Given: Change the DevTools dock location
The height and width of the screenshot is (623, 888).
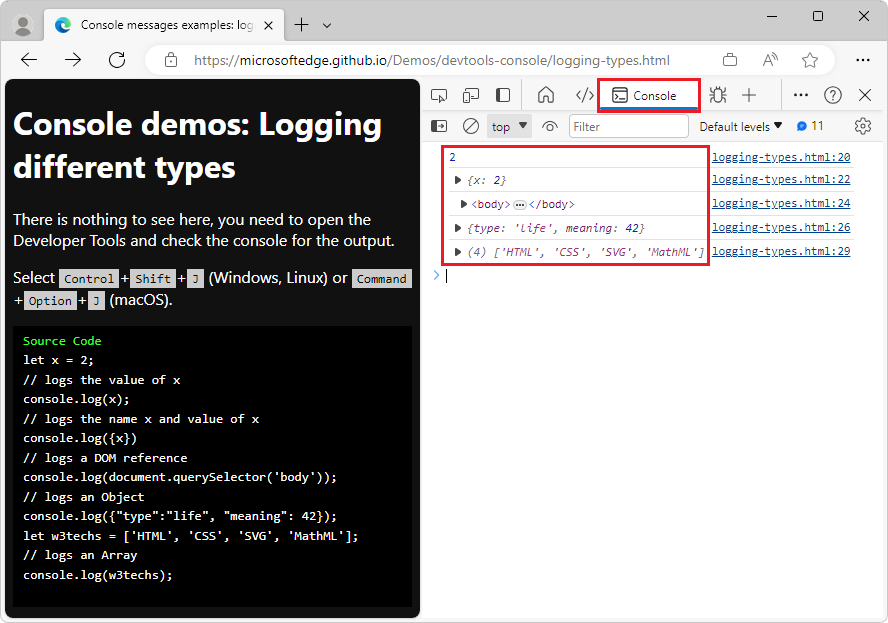Looking at the screenshot, I should pyautogui.click(x=501, y=95).
